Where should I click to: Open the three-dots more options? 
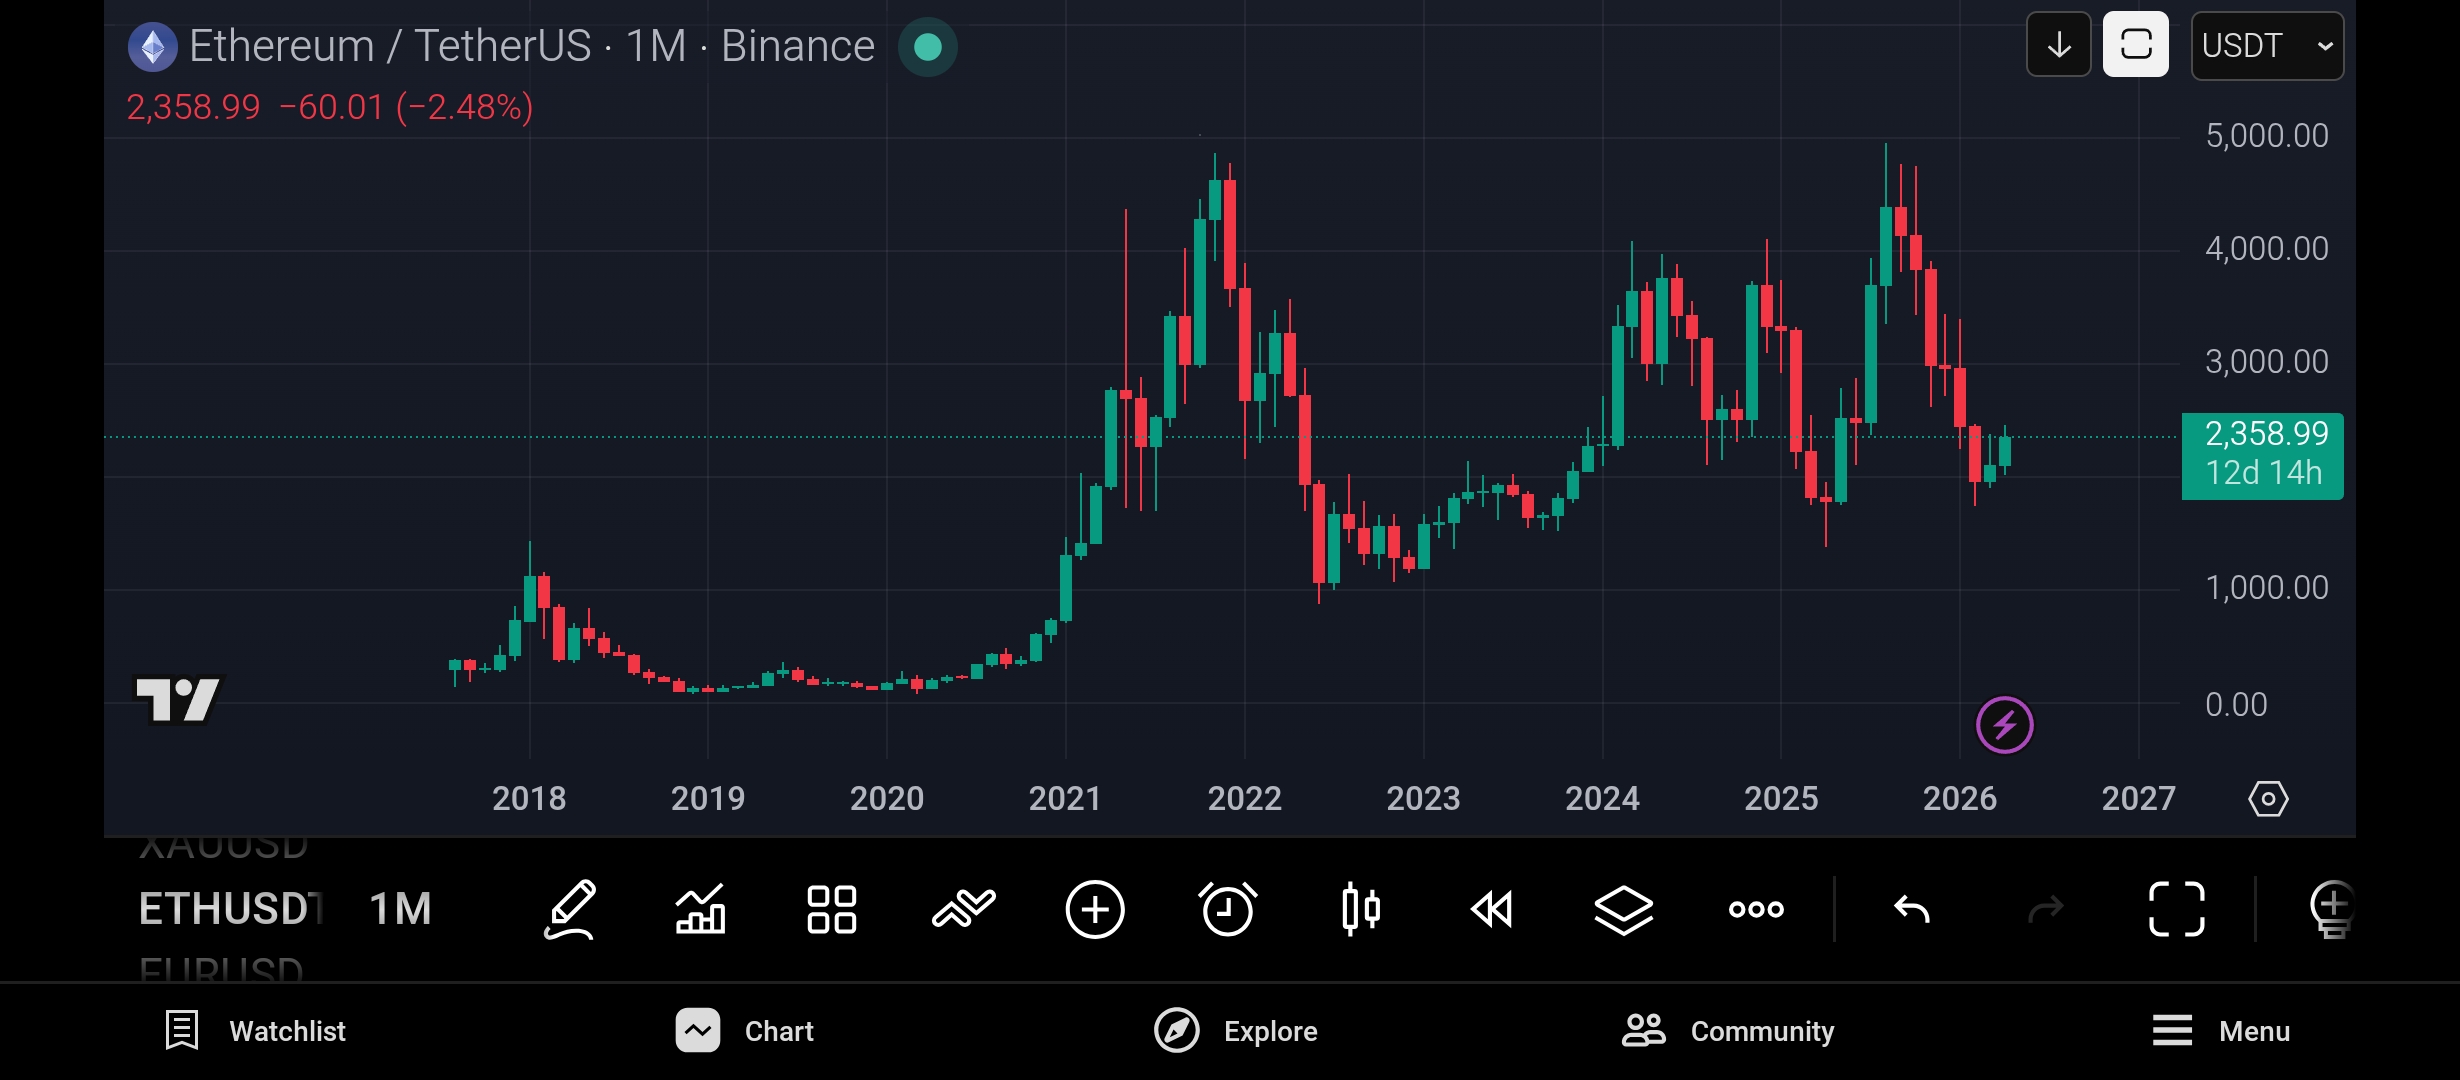(x=1756, y=909)
